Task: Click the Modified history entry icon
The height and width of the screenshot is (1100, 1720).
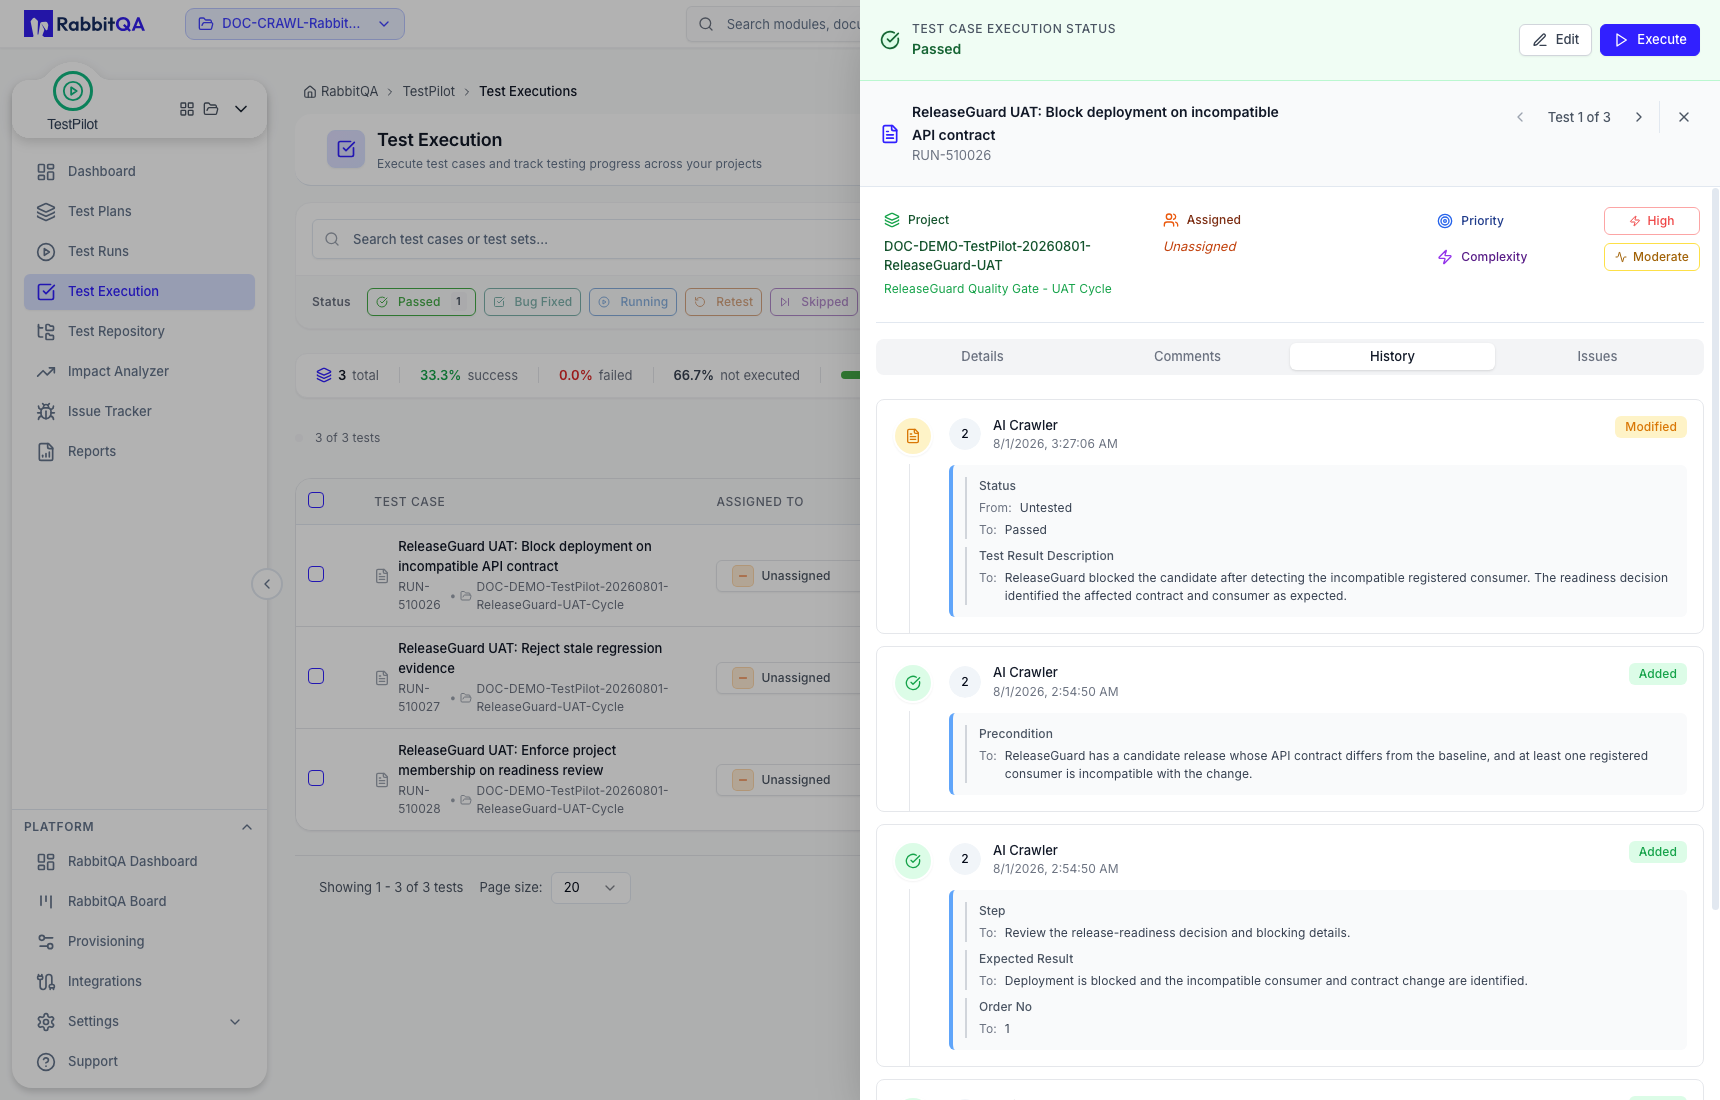Action: tap(913, 436)
